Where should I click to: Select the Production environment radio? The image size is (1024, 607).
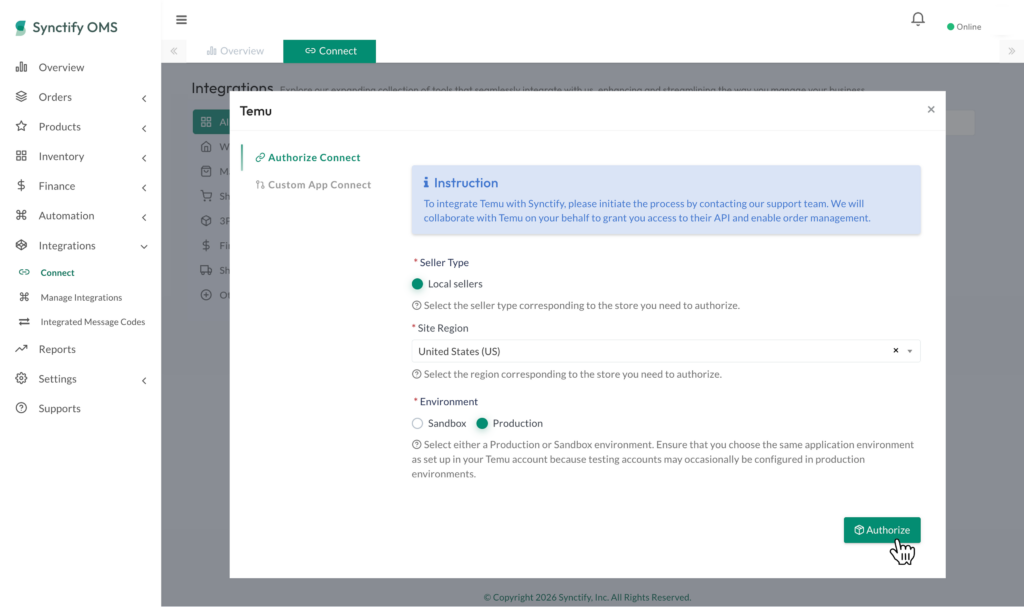point(482,423)
